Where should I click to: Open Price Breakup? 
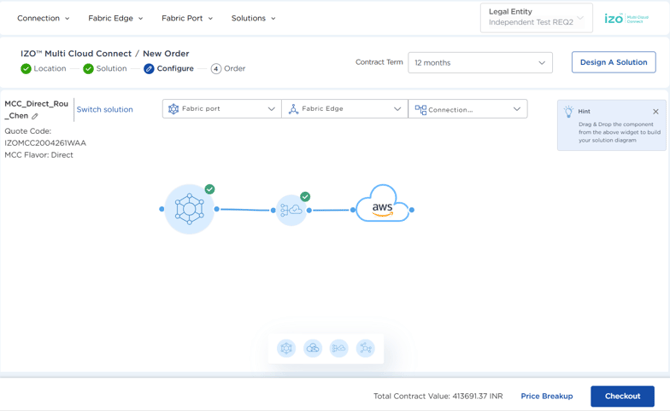pos(547,396)
